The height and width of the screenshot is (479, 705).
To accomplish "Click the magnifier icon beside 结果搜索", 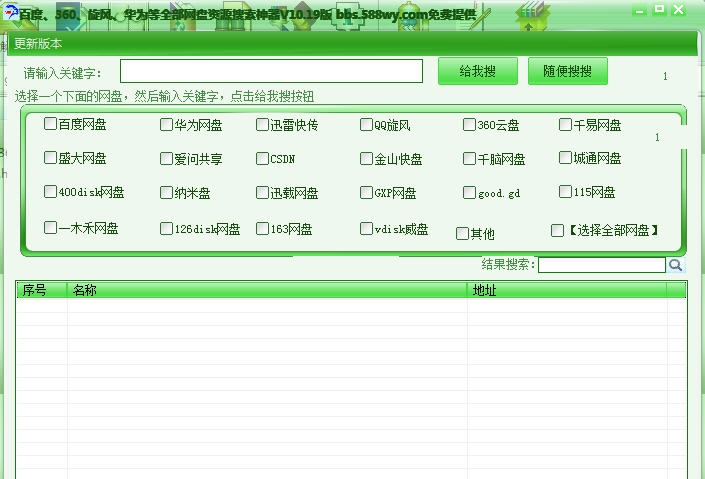I will pyautogui.click(x=675, y=265).
